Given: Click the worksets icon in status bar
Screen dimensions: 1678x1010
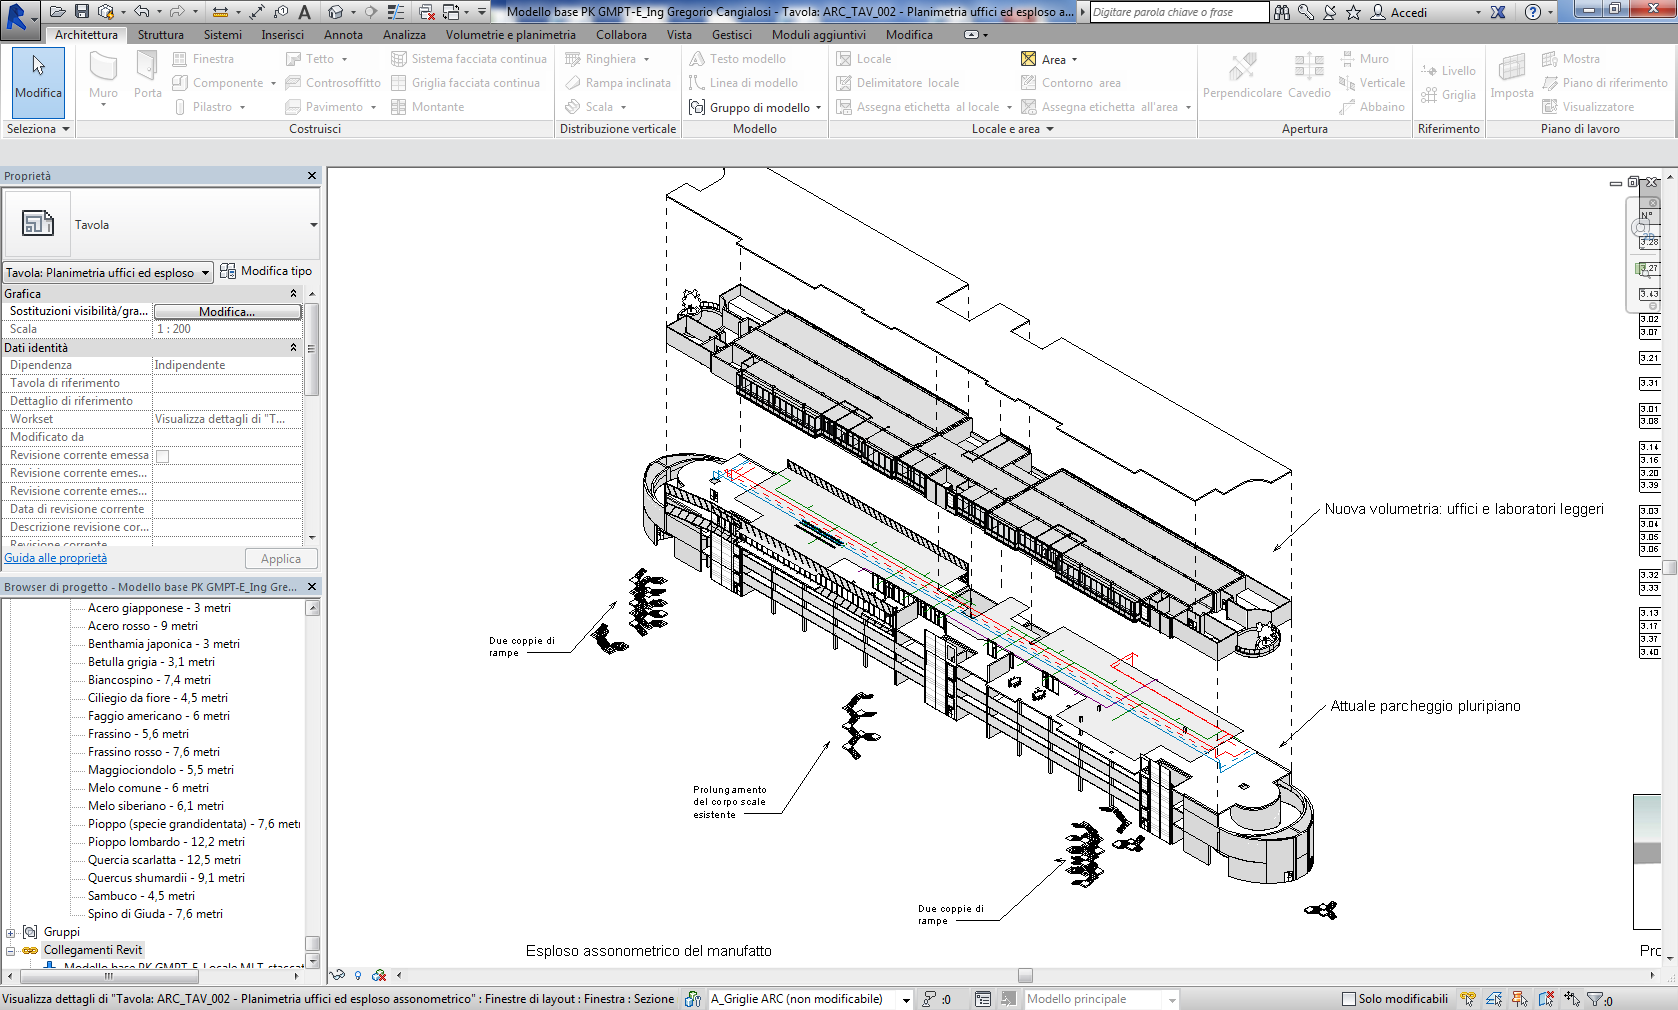Looking at the screenshot, I should click(x=692, y=998).
